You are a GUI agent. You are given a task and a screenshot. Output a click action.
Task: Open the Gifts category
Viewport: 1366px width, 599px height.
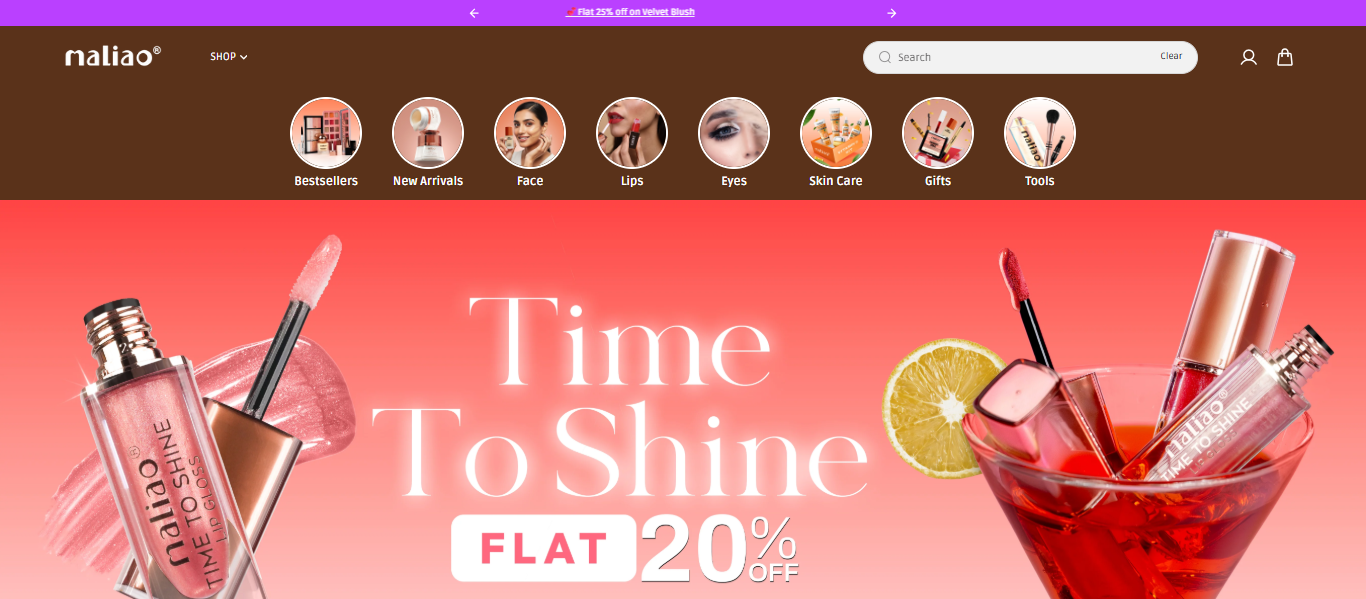938,132
